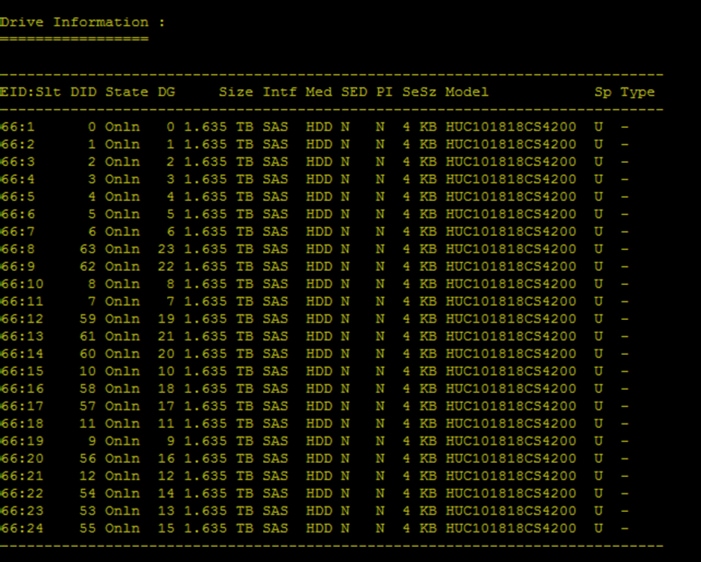Select slot entry '66:5'
This screenshot has height=562, width=701.
point(17,197)
